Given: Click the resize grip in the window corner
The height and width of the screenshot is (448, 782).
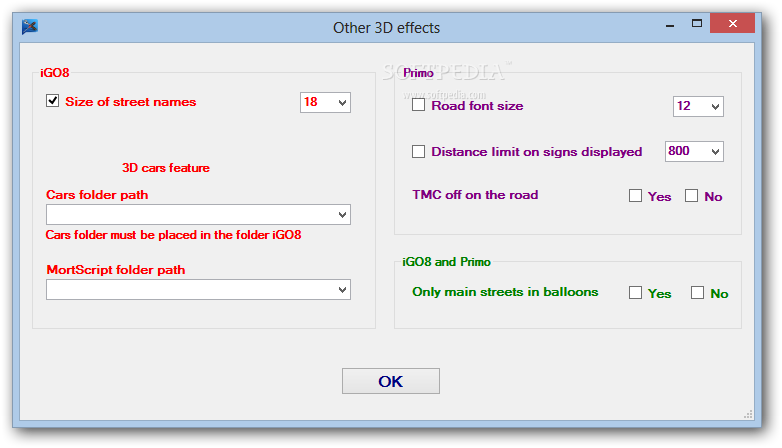Looking at the screenshot, I should [x=747, y=414].
